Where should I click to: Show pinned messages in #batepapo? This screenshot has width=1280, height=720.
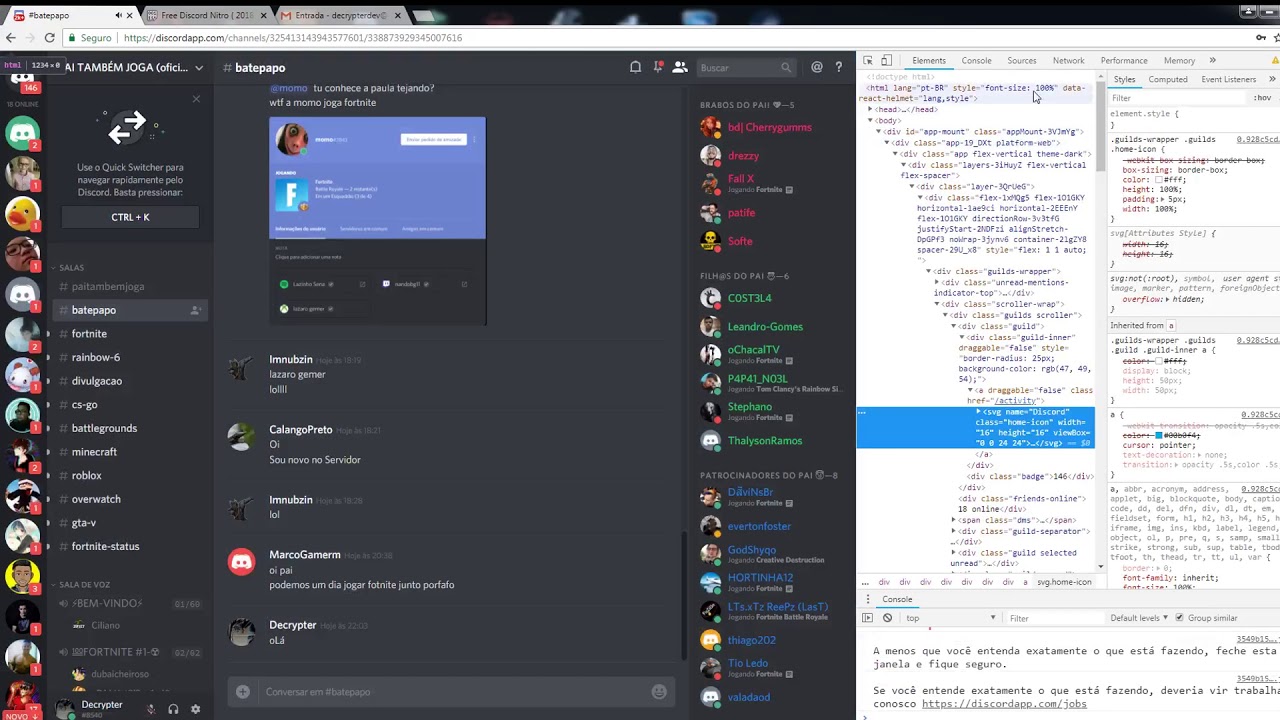pos(658,67)
